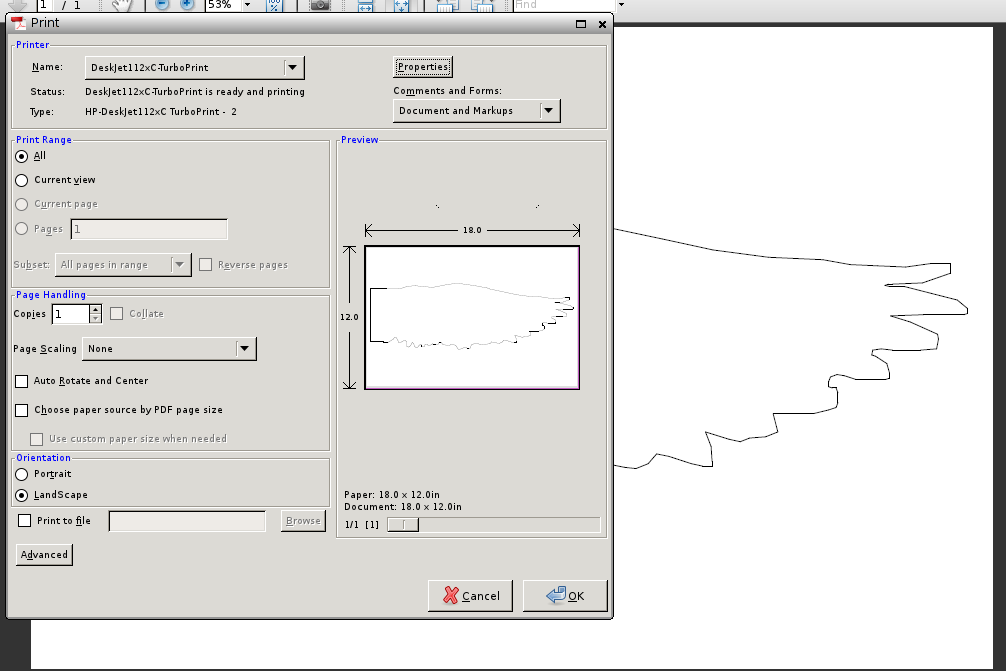Select the Current view print range
The width and height of the screenshot is (1006, 671).
22,180
